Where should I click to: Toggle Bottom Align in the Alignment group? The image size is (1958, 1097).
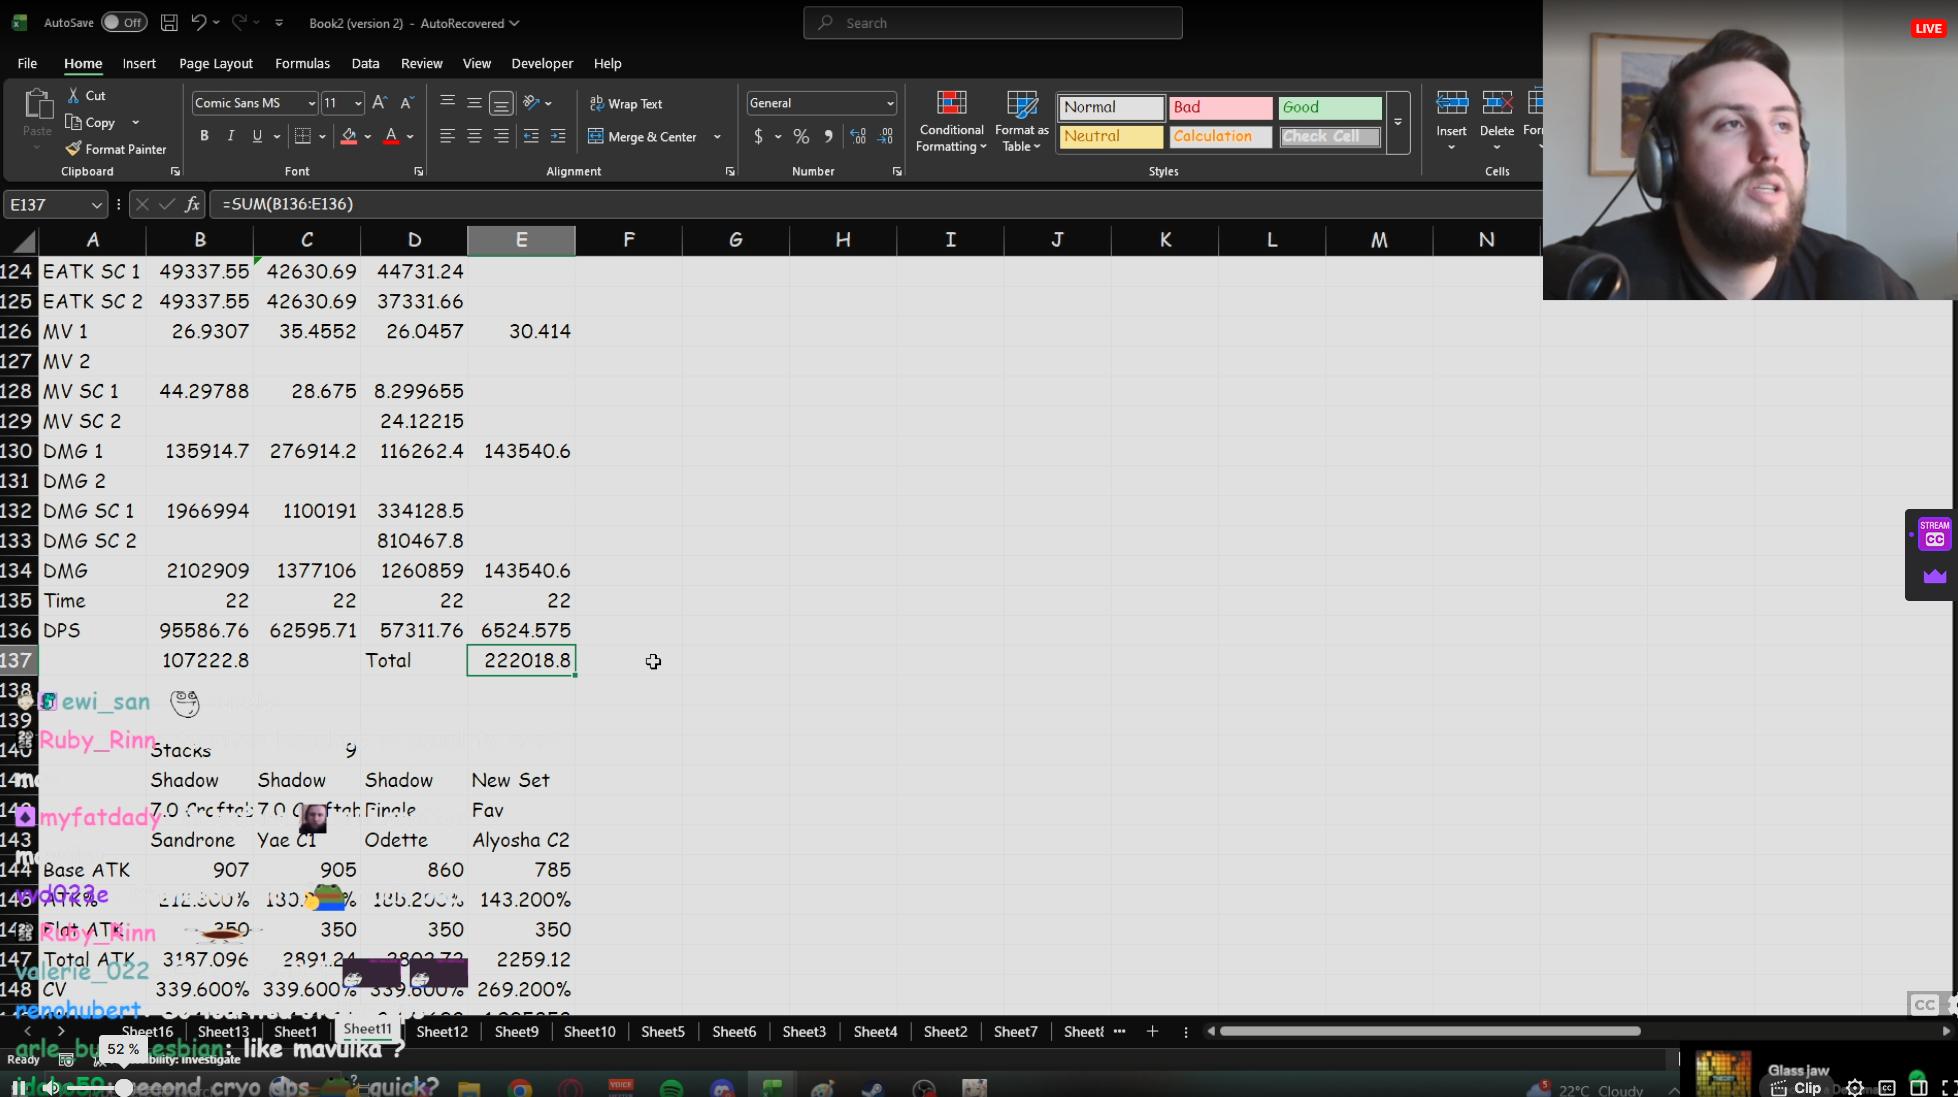501,103
